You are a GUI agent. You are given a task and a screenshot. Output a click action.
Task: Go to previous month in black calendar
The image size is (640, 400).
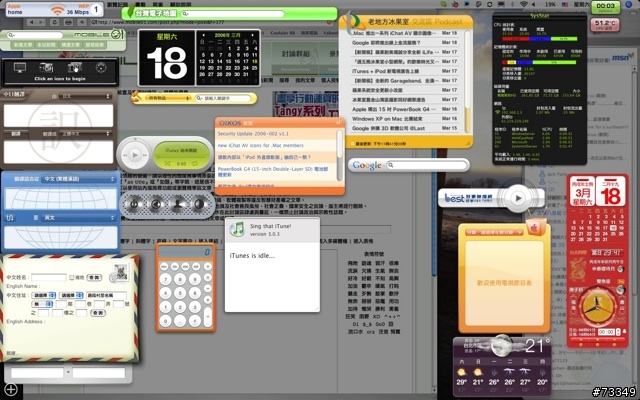[203, 35]
